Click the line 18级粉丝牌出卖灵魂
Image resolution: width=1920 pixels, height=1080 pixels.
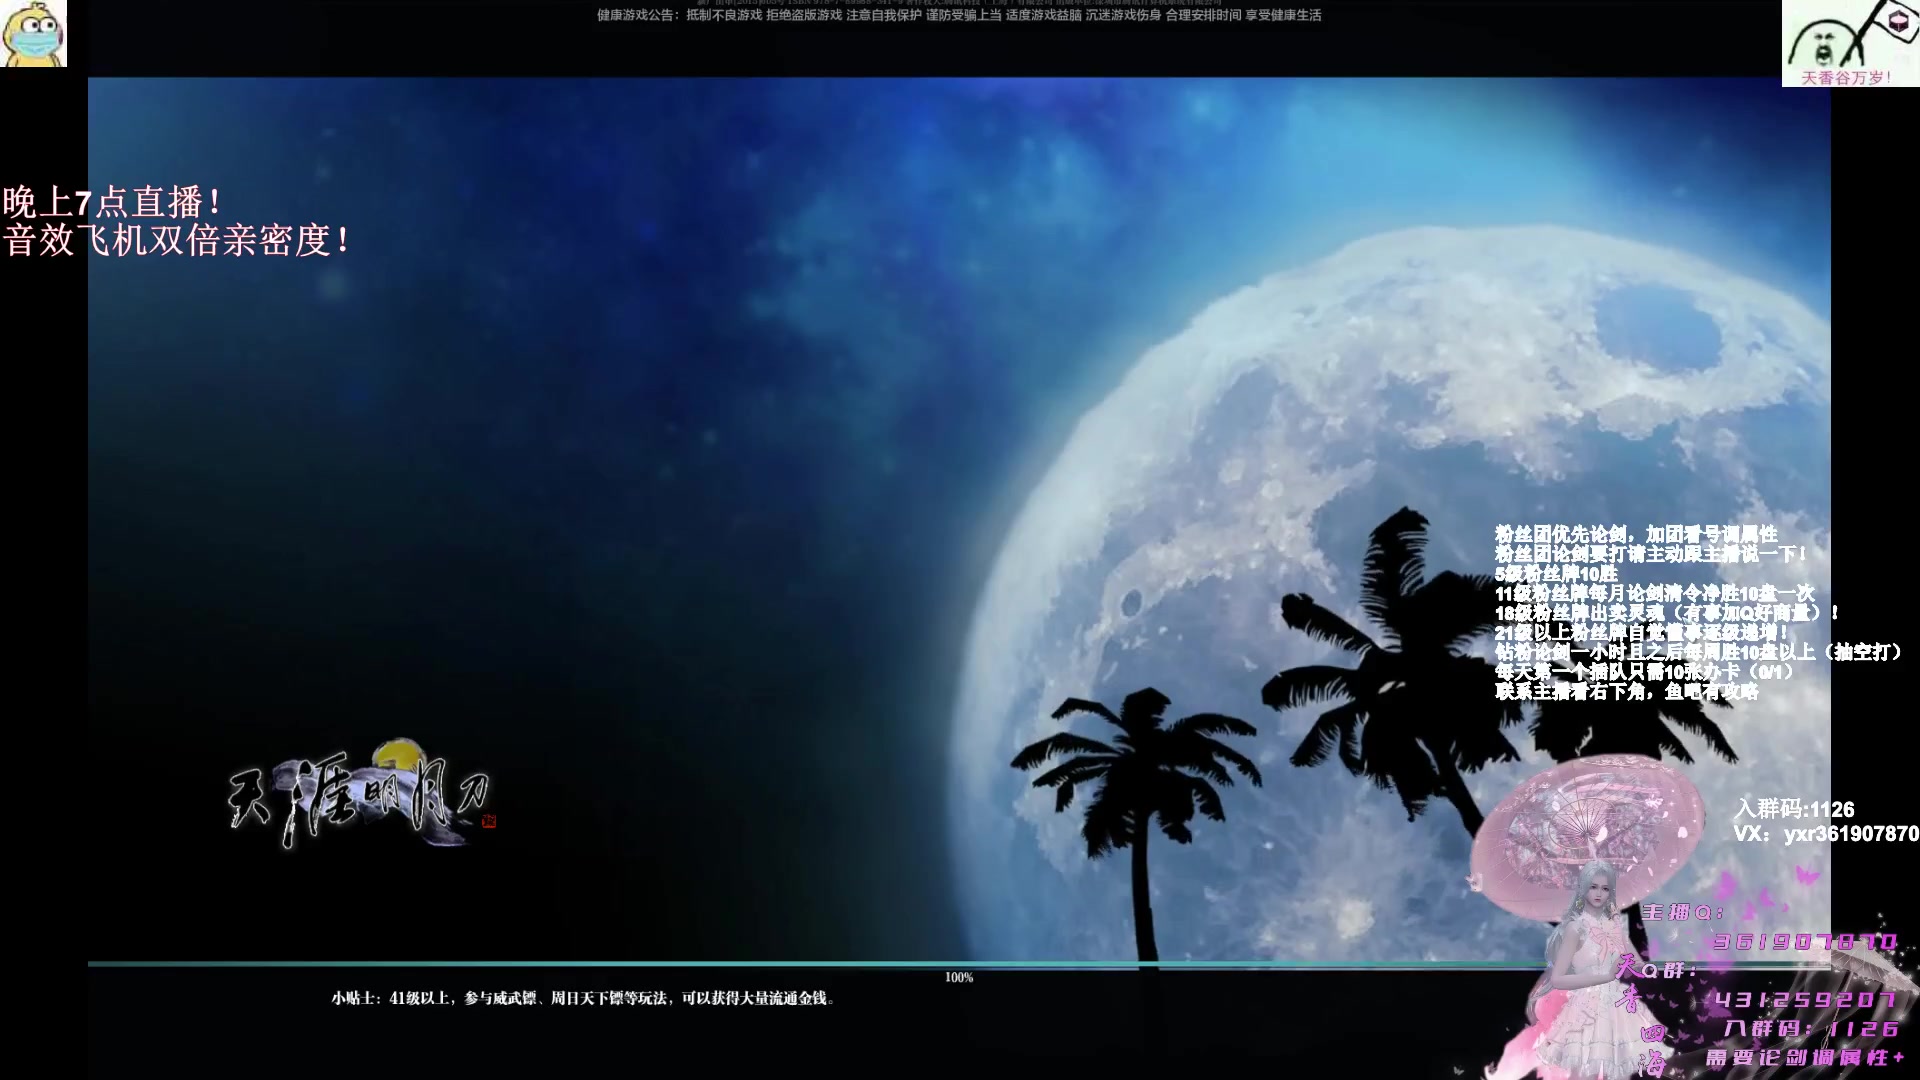pos(1667,613)
